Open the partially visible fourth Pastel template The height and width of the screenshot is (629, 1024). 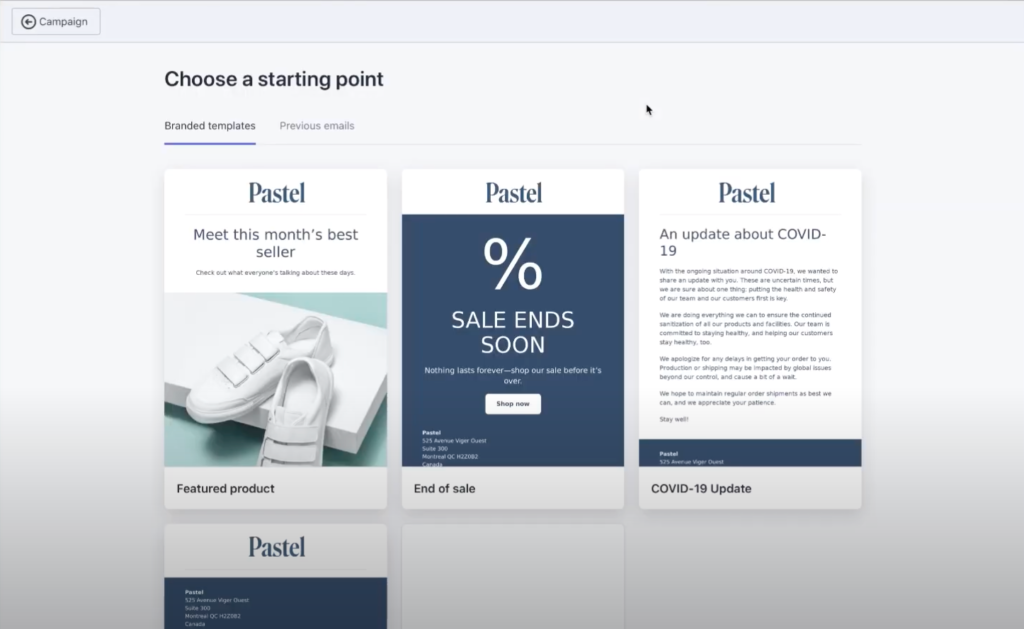coord(276,577)
